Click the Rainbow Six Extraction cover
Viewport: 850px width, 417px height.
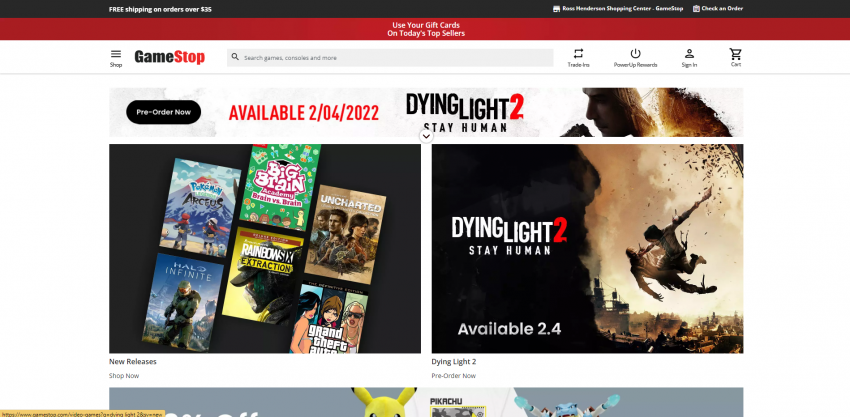pos(263,275)
